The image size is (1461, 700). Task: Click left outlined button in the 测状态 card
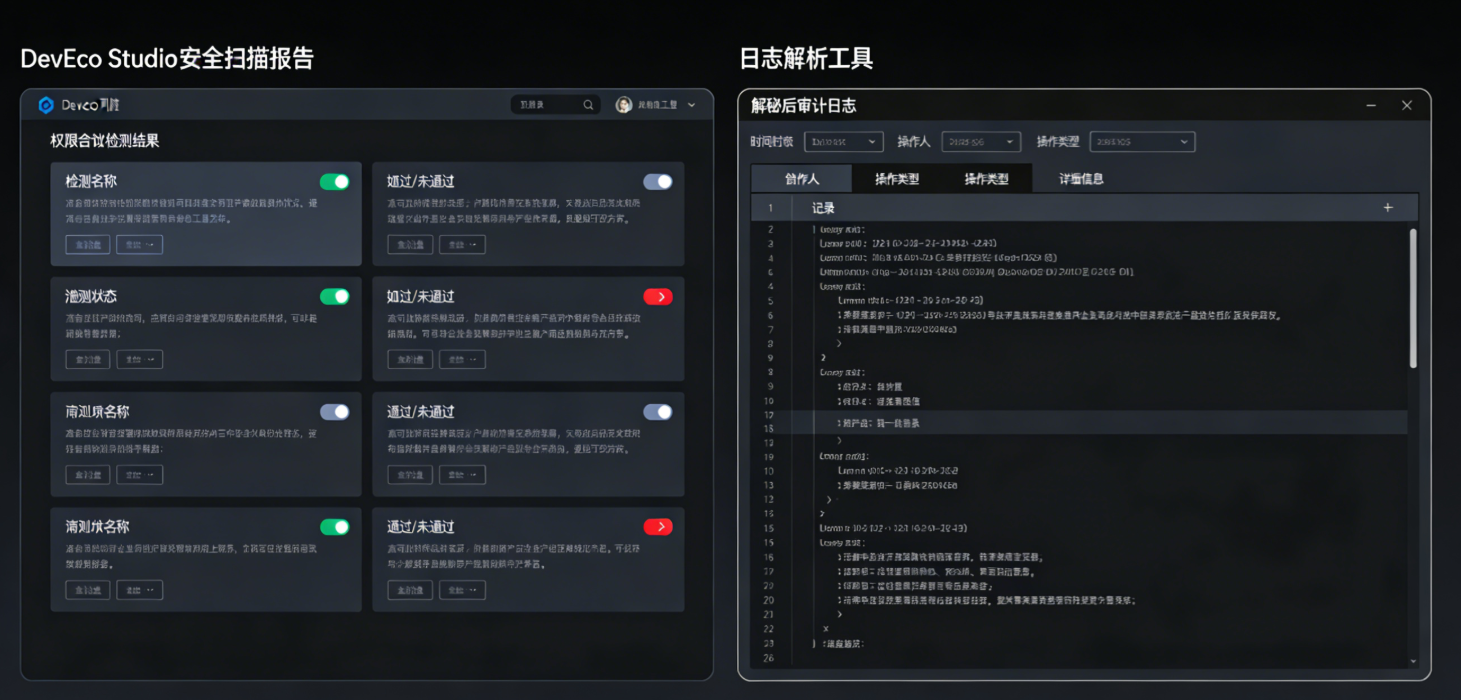pyautogui.click(x=88, y=359)
